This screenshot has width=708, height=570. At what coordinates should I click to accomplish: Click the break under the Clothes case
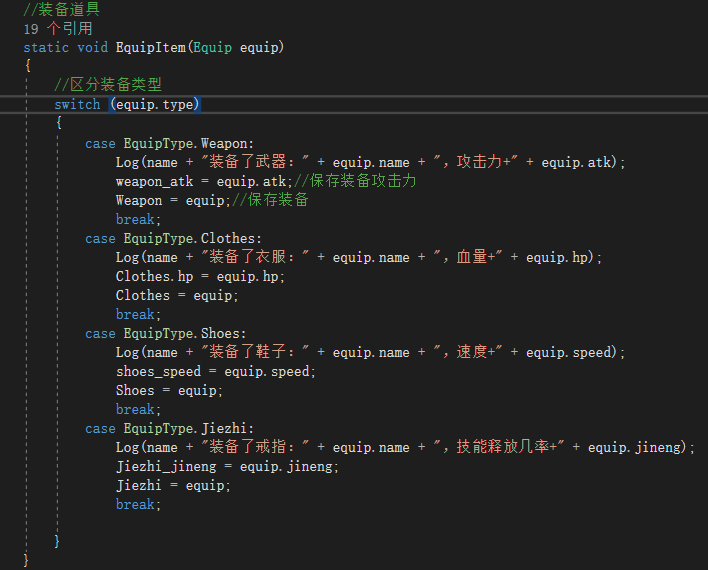pos(138,314)
